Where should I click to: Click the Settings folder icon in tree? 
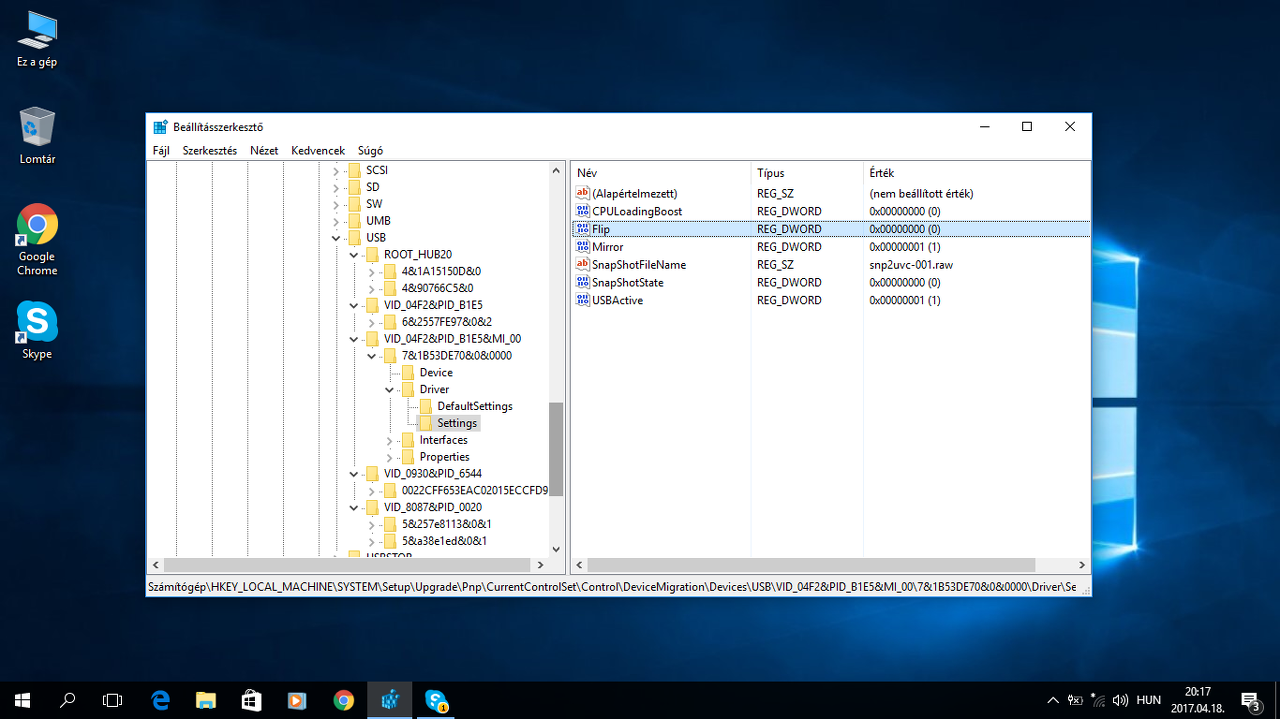tap(426, 423)
